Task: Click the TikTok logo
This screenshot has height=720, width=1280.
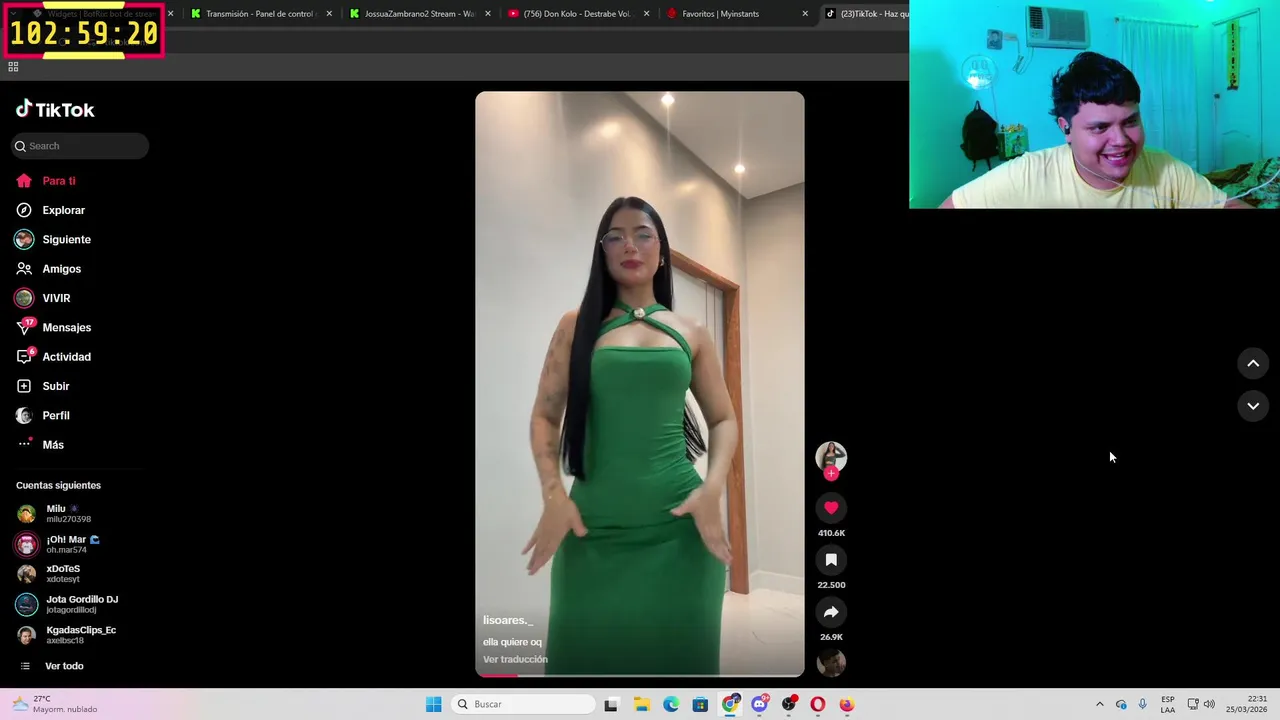Action: 55,109
